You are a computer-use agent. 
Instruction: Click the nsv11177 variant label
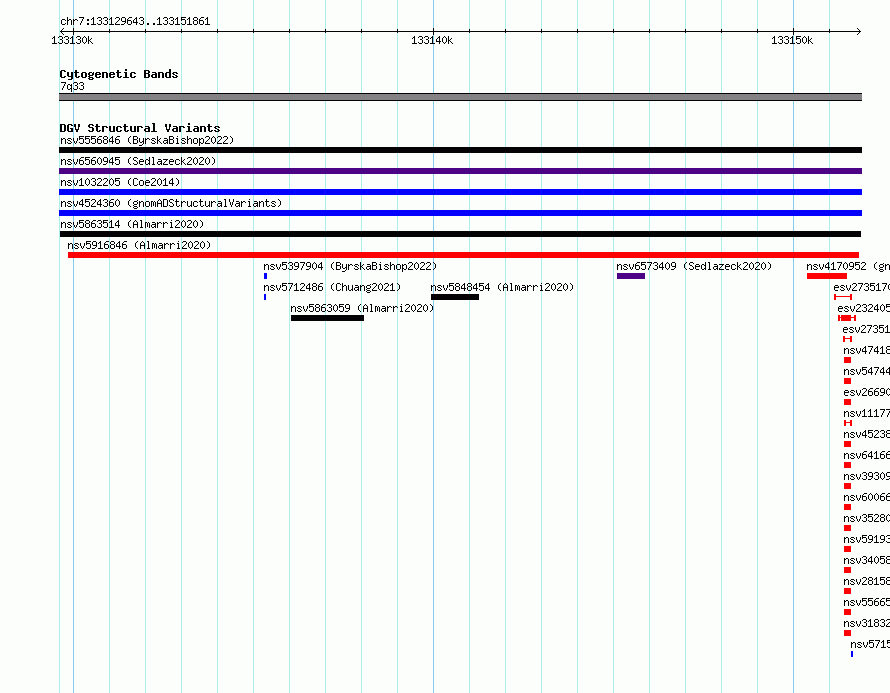pos(867,413)
